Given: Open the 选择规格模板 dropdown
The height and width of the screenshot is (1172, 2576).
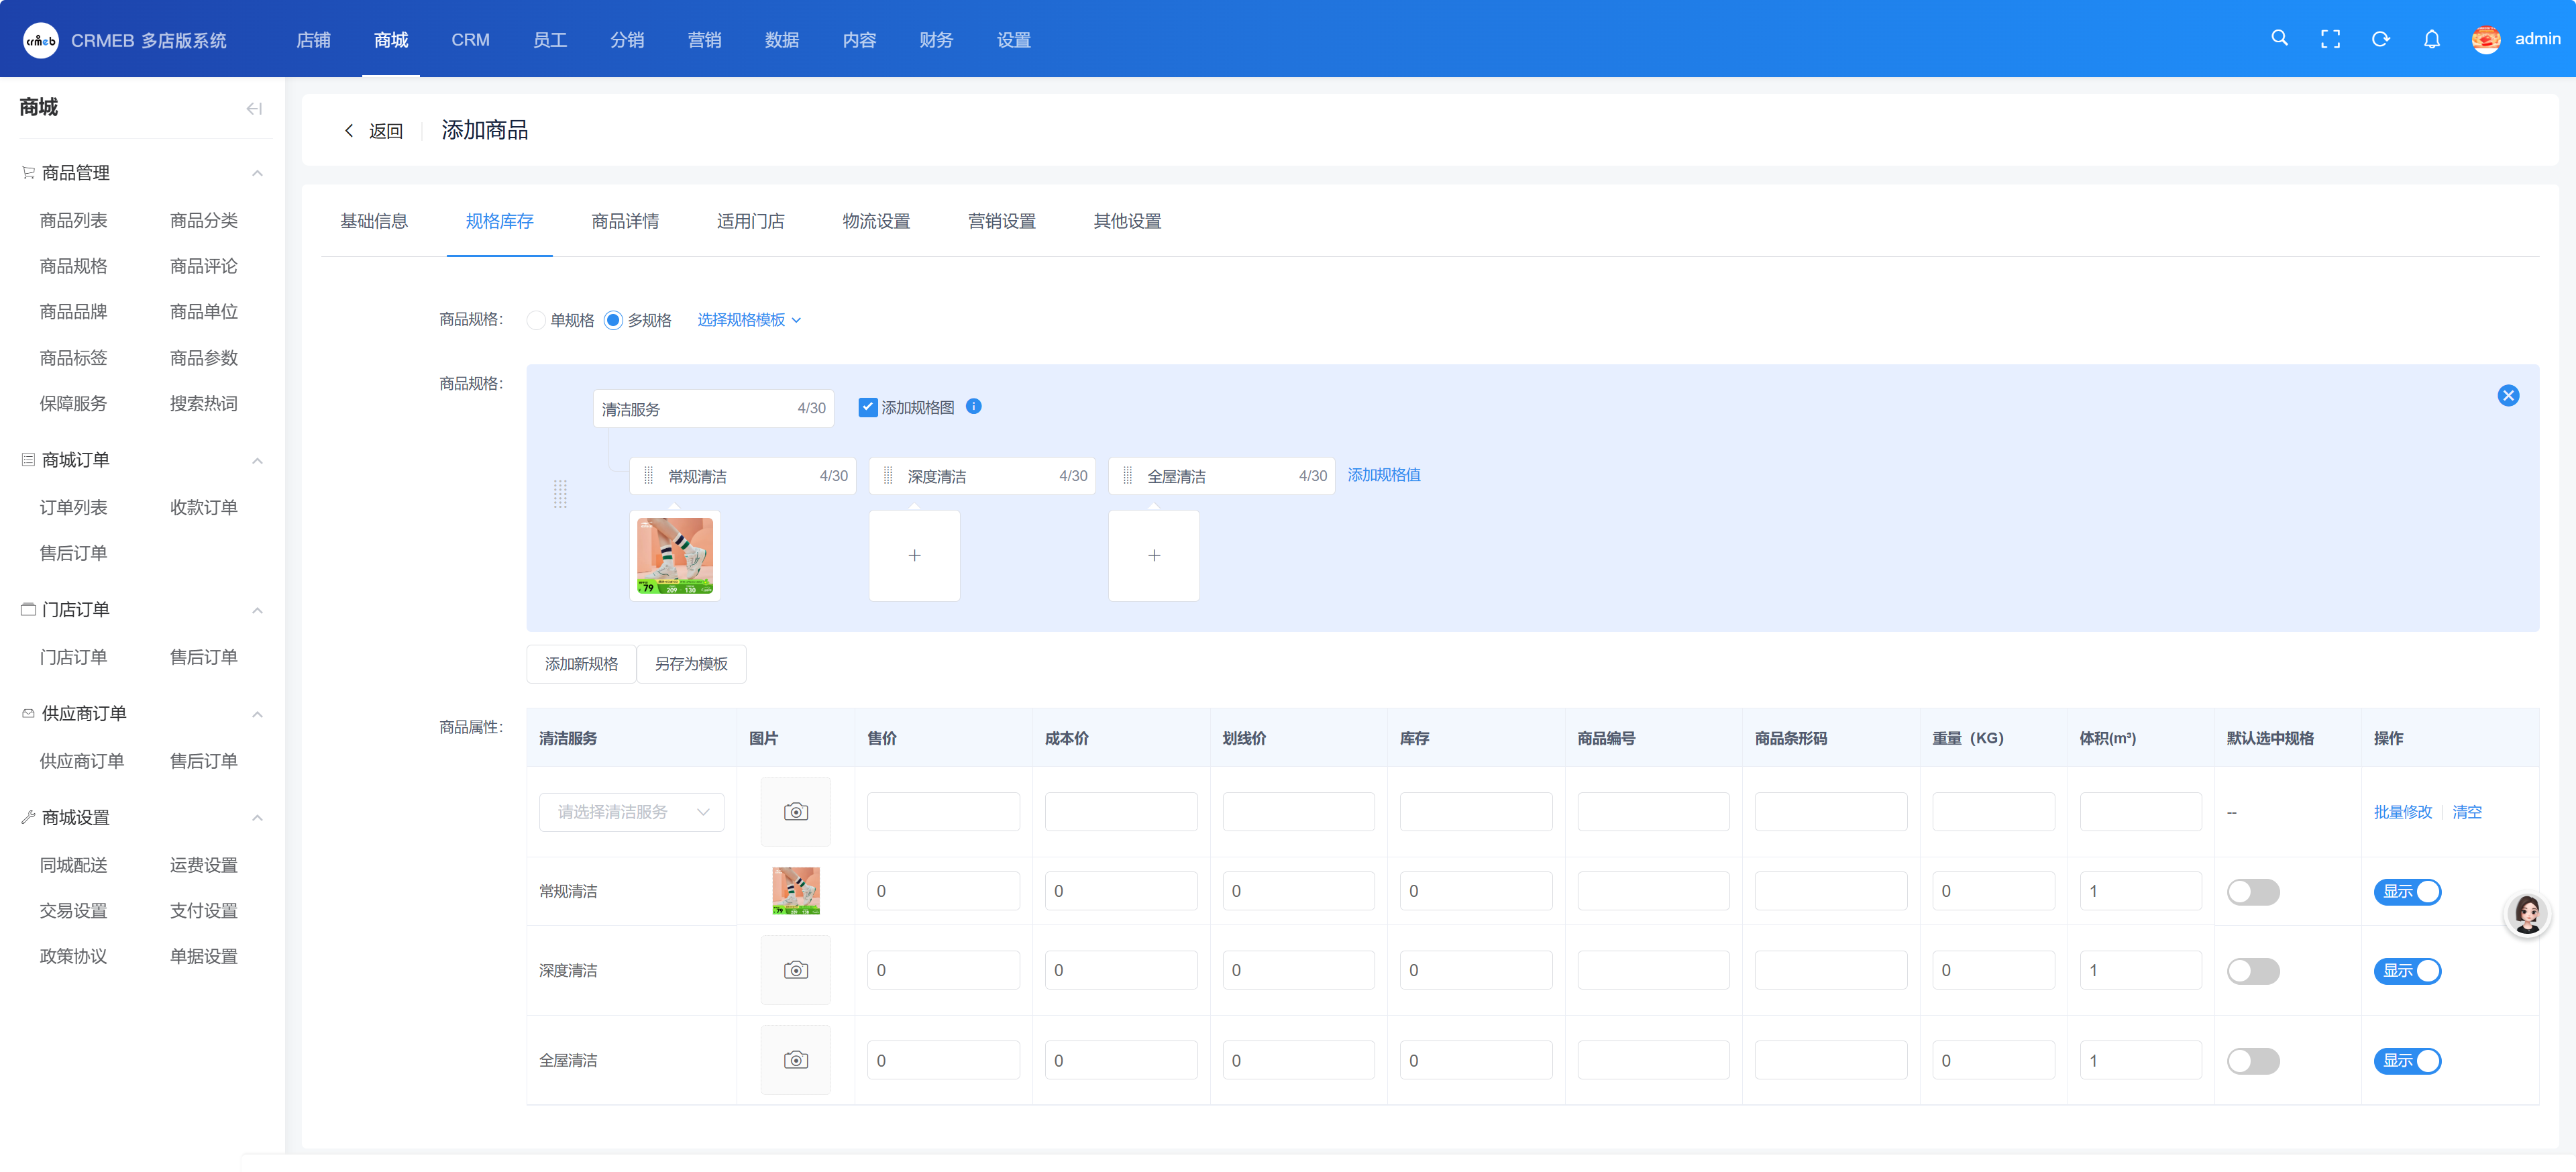Looking at the screenshot, I should (x=749, y=320).
